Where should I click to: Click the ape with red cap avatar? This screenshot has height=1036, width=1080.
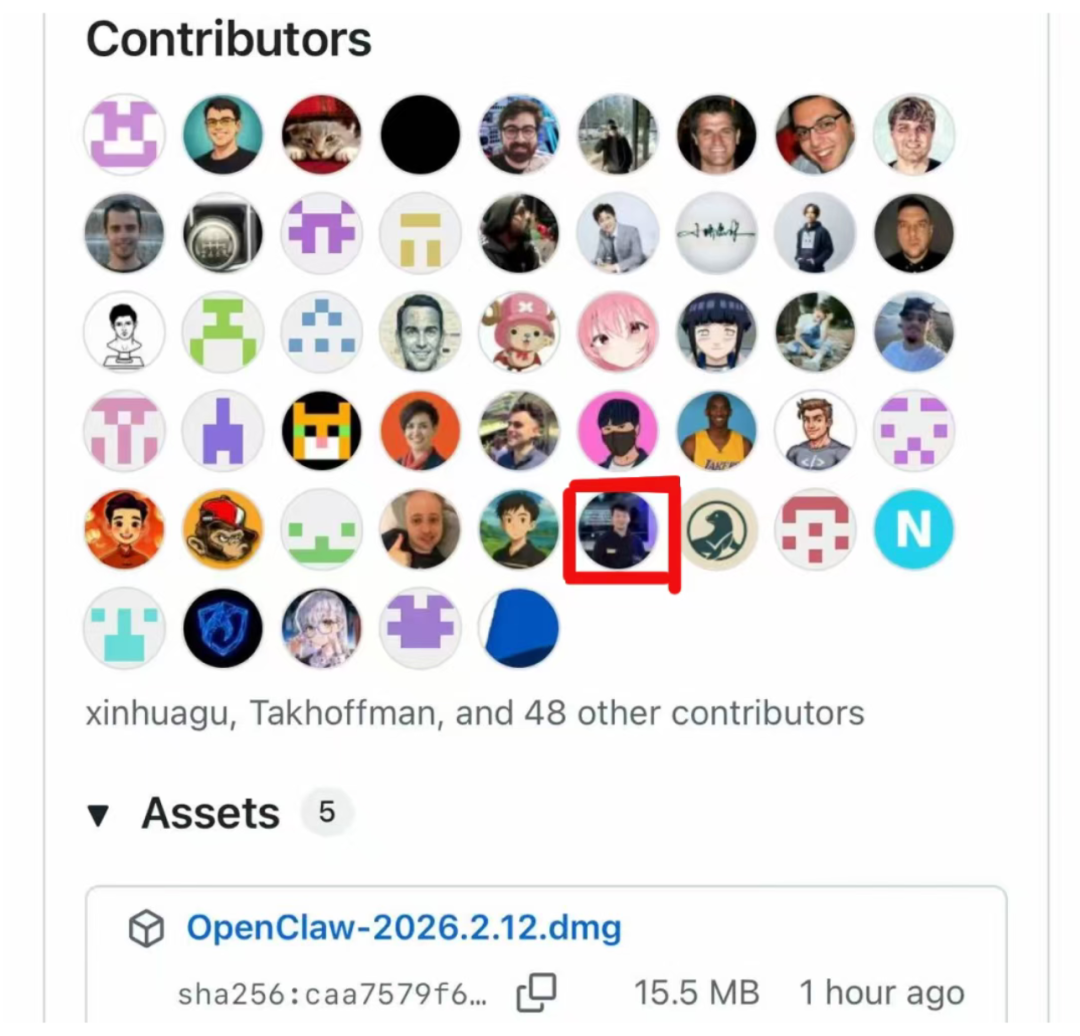pyautogui.click(x=223, y=530)
